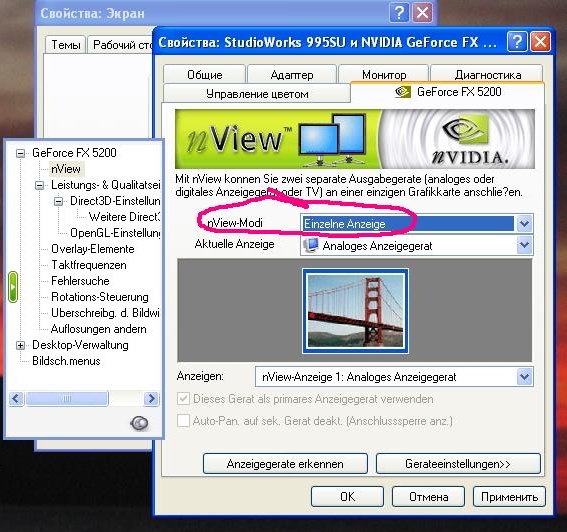
Task: Select the nView tree item
Action: [66, 169]
